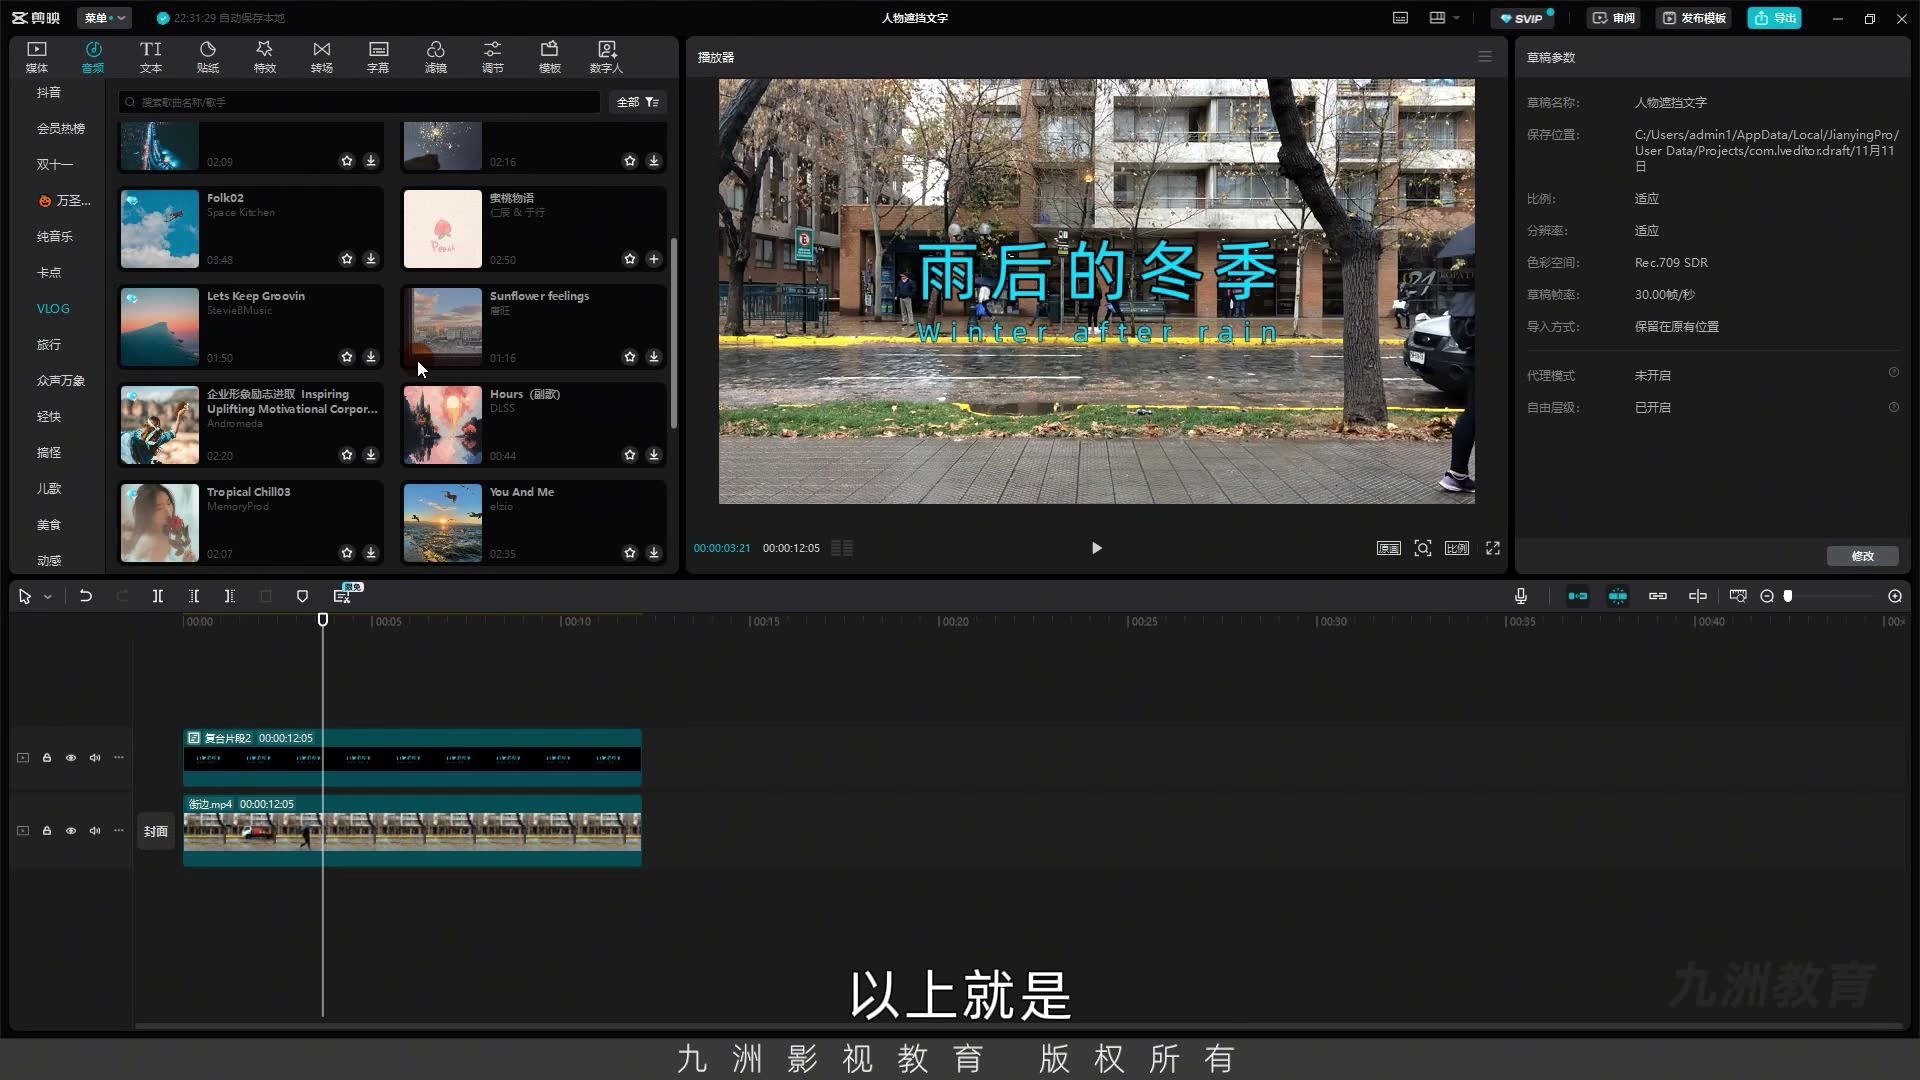Open the 特效 effects tab

(264, 57)
